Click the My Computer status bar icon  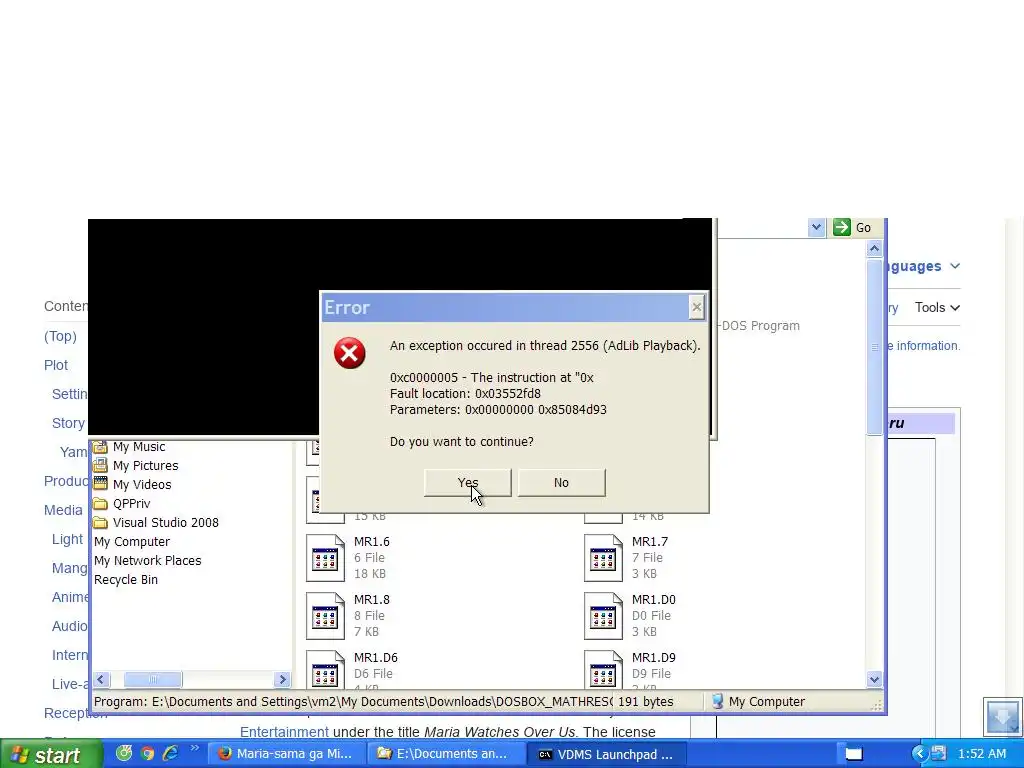click(718, 701)
